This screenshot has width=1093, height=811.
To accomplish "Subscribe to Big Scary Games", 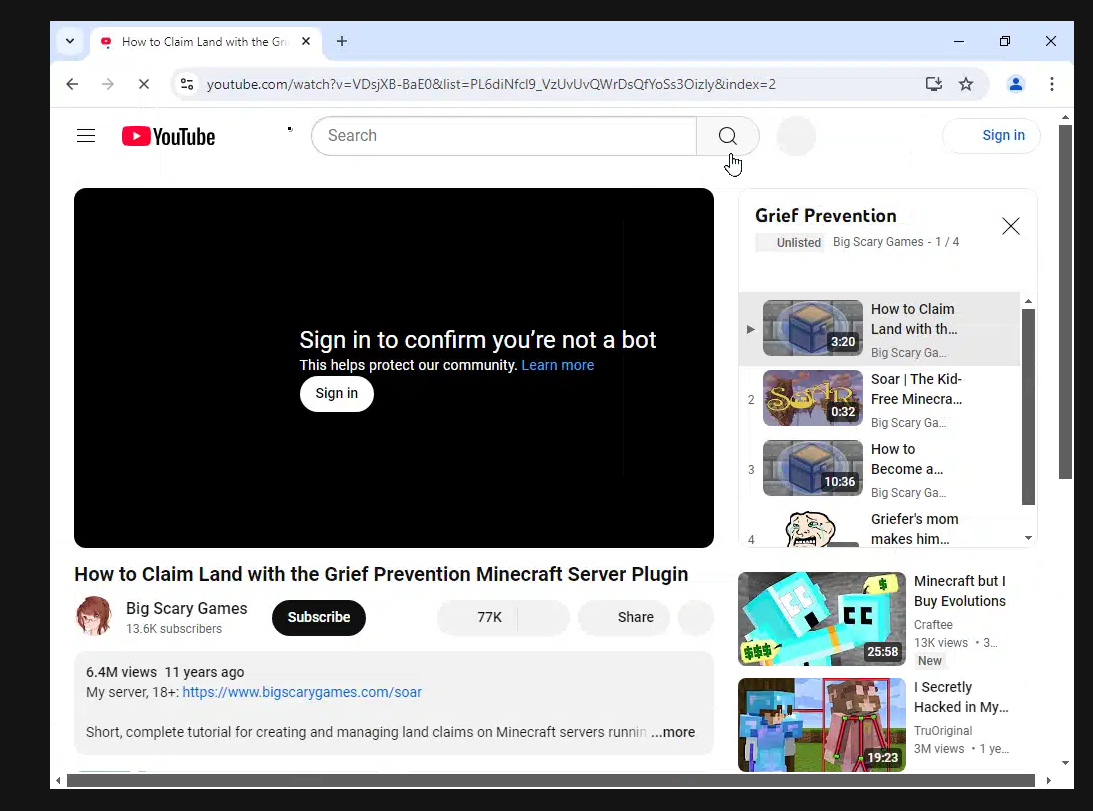I will point(319,617).
